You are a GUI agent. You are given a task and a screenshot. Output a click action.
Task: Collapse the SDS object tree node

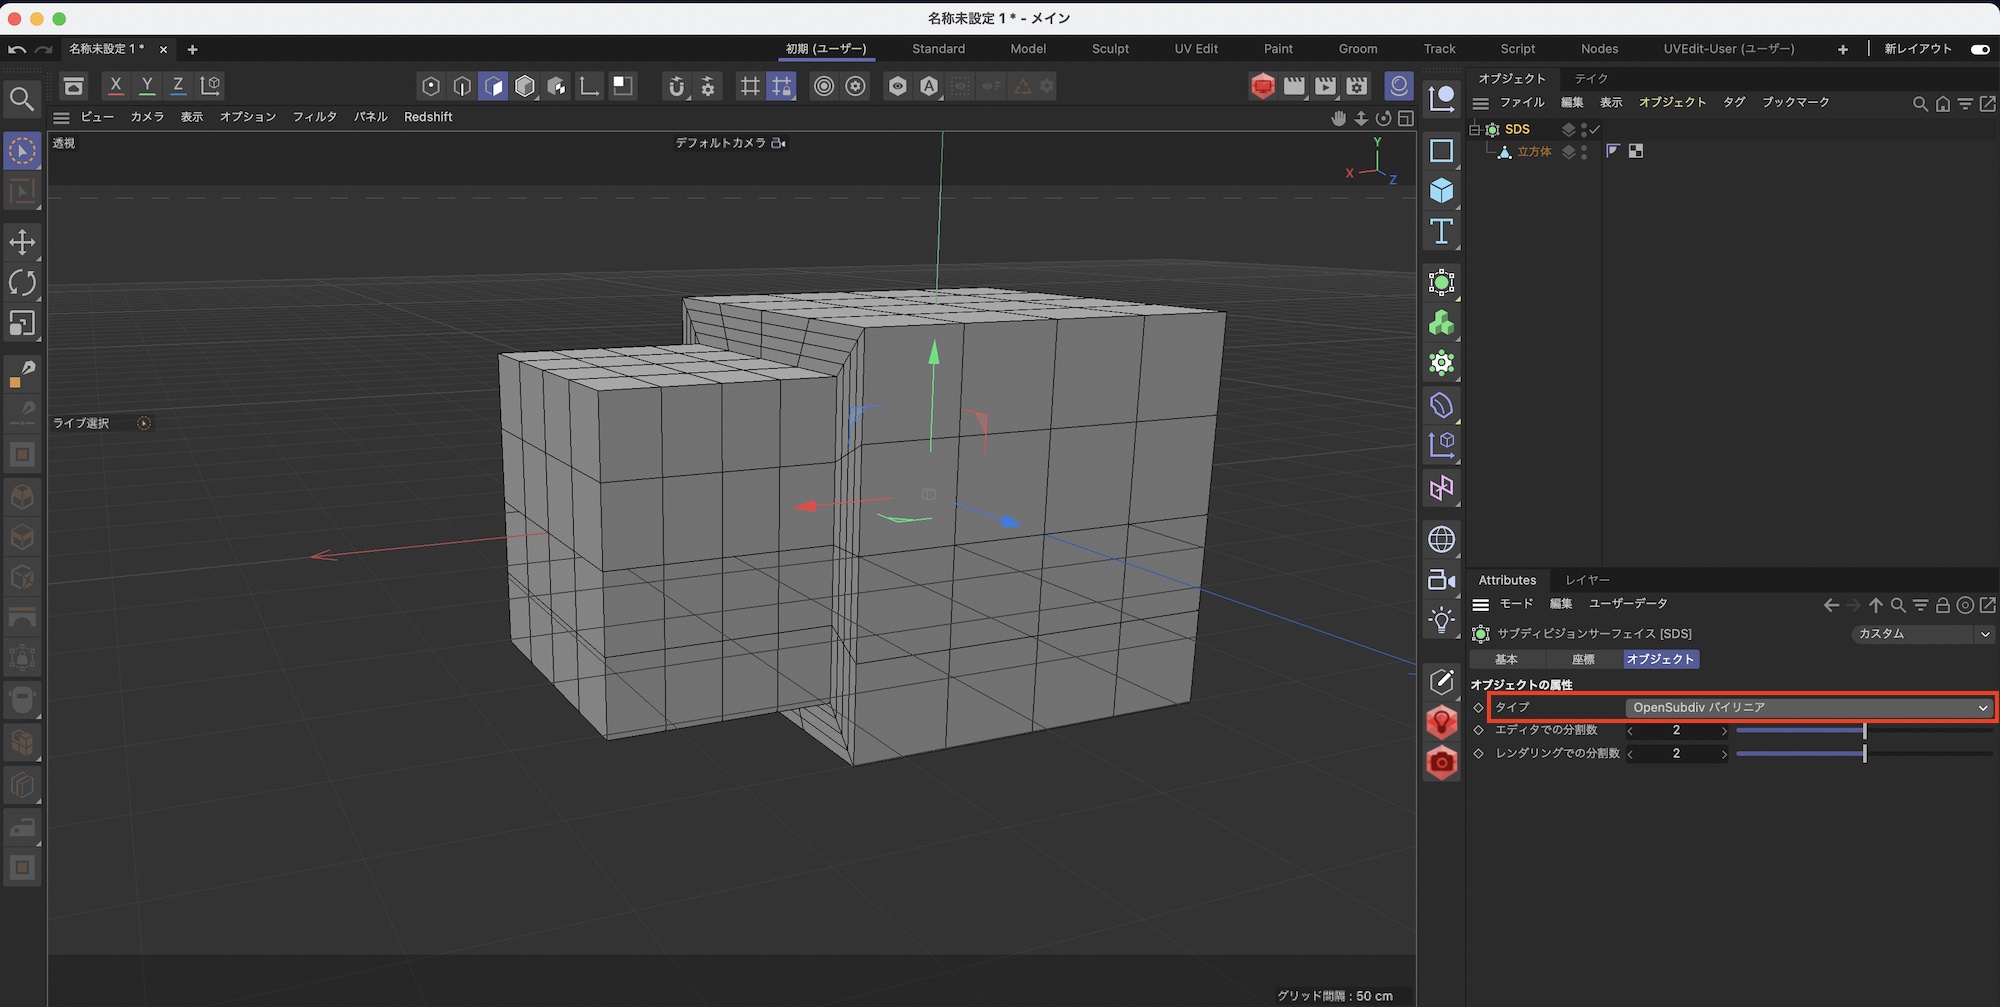[1474, 130]
